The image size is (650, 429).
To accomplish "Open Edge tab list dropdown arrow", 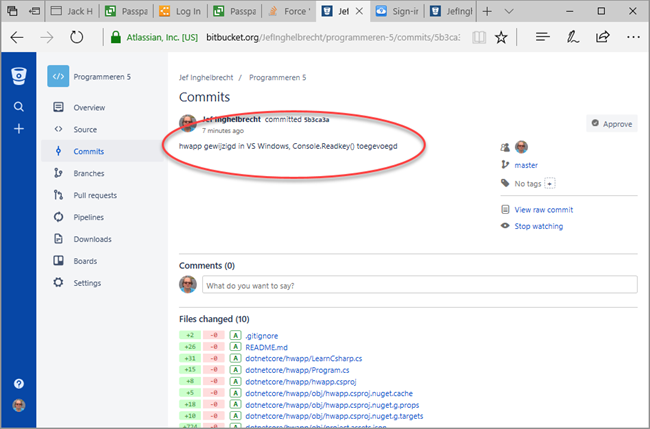I will pyautogui.click(x=514, y=11).
